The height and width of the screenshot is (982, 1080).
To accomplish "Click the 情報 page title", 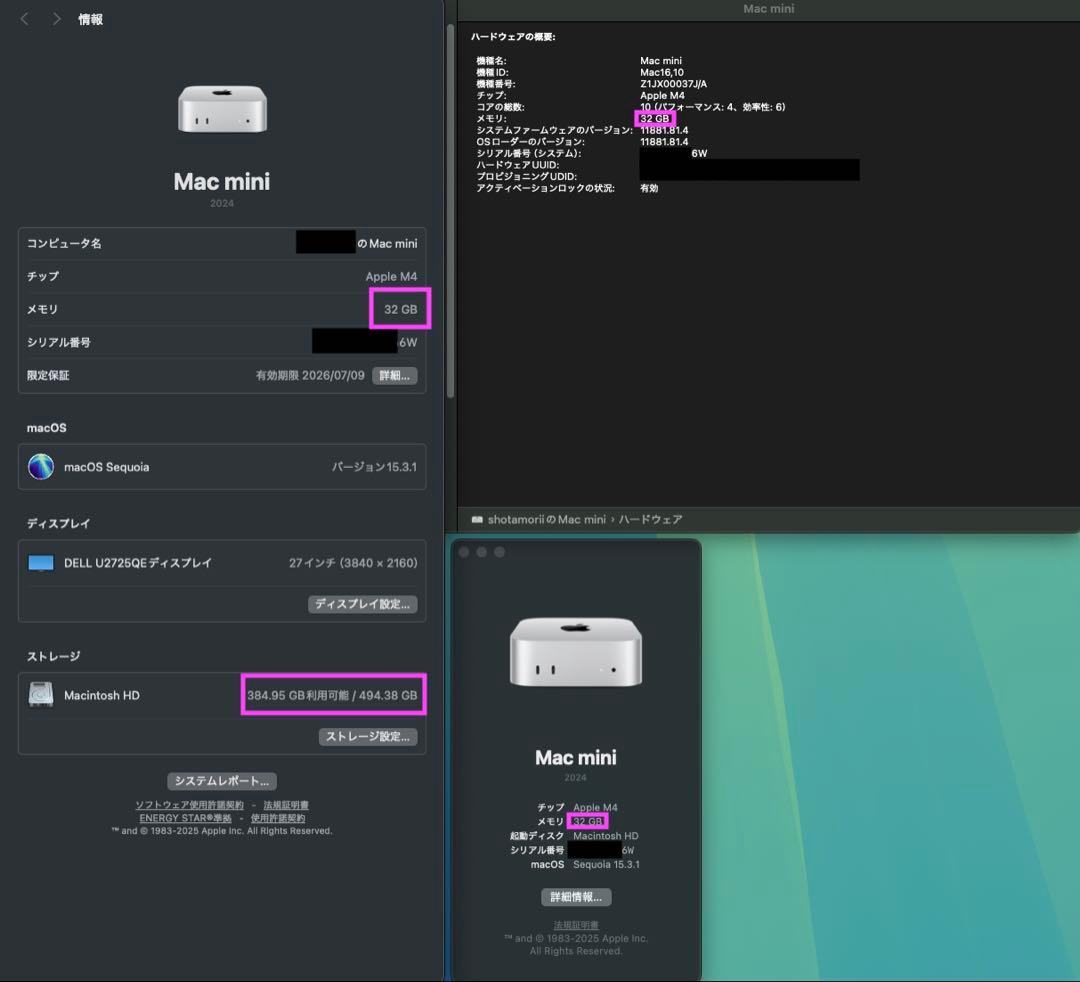I will [x=90, y=19].
